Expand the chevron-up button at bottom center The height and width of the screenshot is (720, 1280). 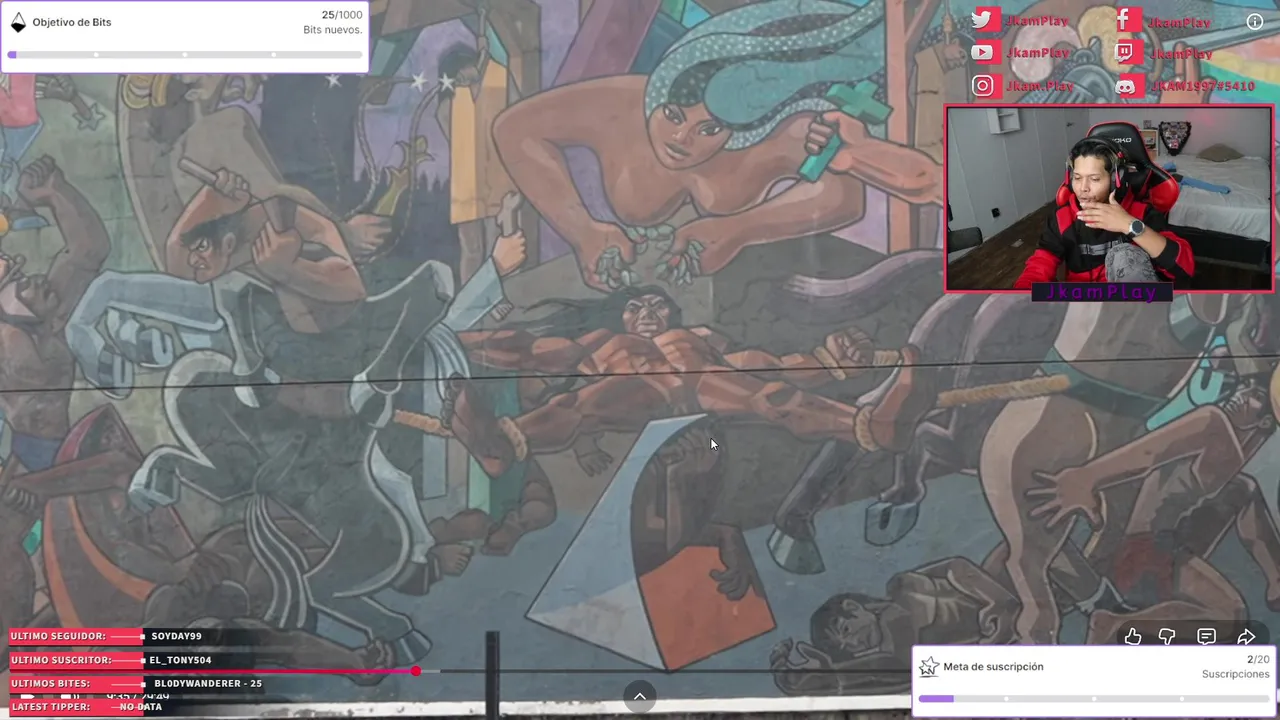pyautogui.click(x=639, y=697)
